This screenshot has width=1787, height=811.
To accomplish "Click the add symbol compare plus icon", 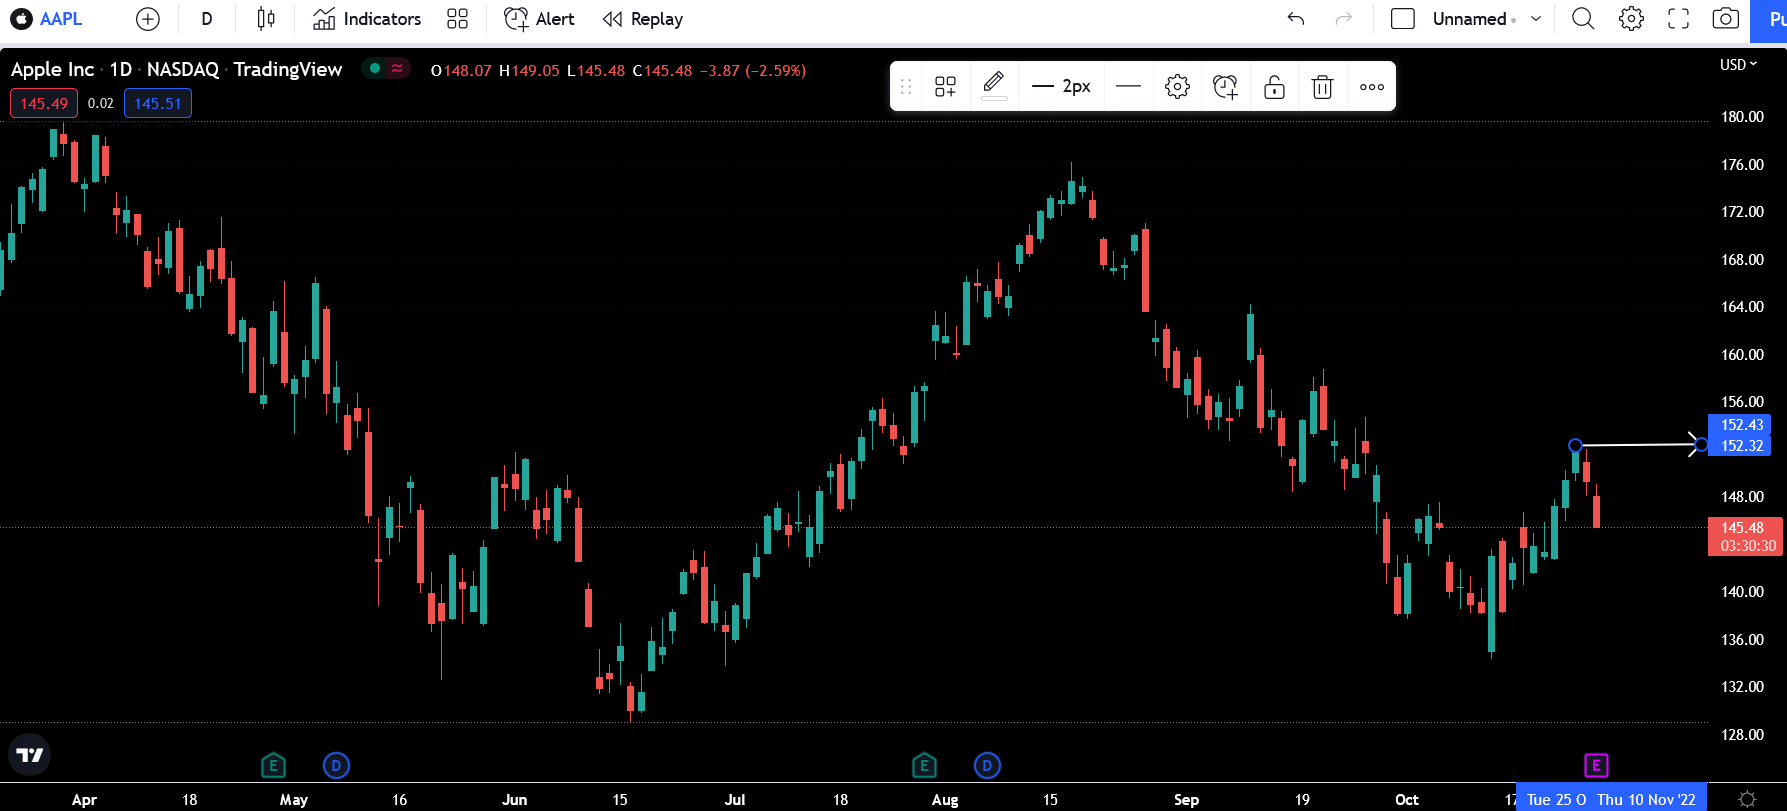I will pyautogui.click(x=147, y=19).
